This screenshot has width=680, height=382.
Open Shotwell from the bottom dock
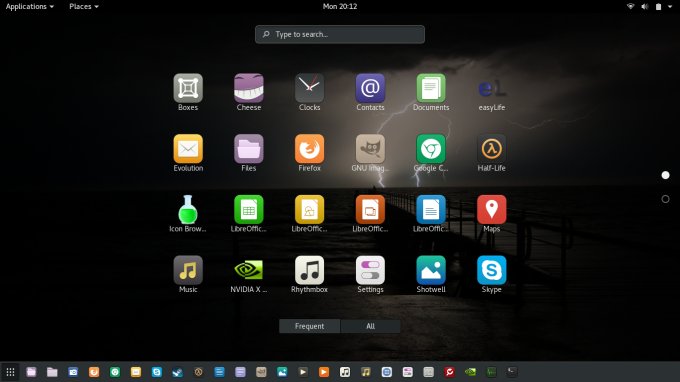282,372
